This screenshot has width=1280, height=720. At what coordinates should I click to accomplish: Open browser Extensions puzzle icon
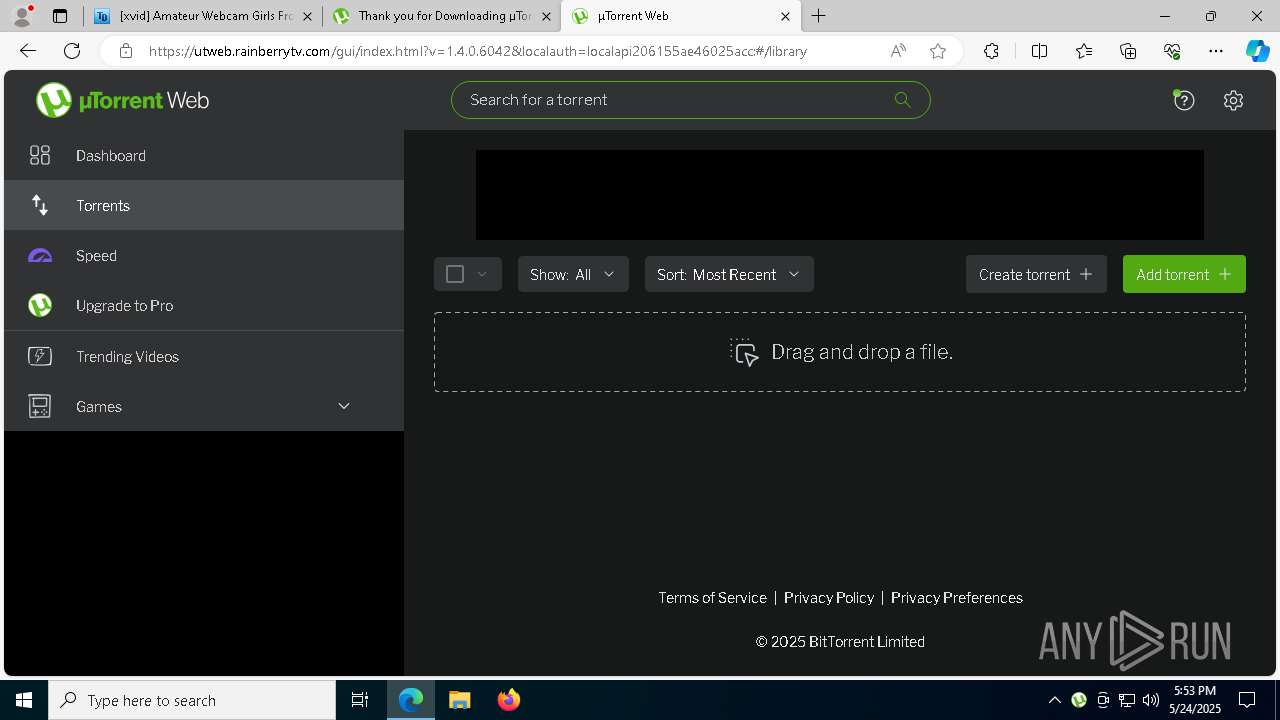pyautogui.click(x=991, y=51)
